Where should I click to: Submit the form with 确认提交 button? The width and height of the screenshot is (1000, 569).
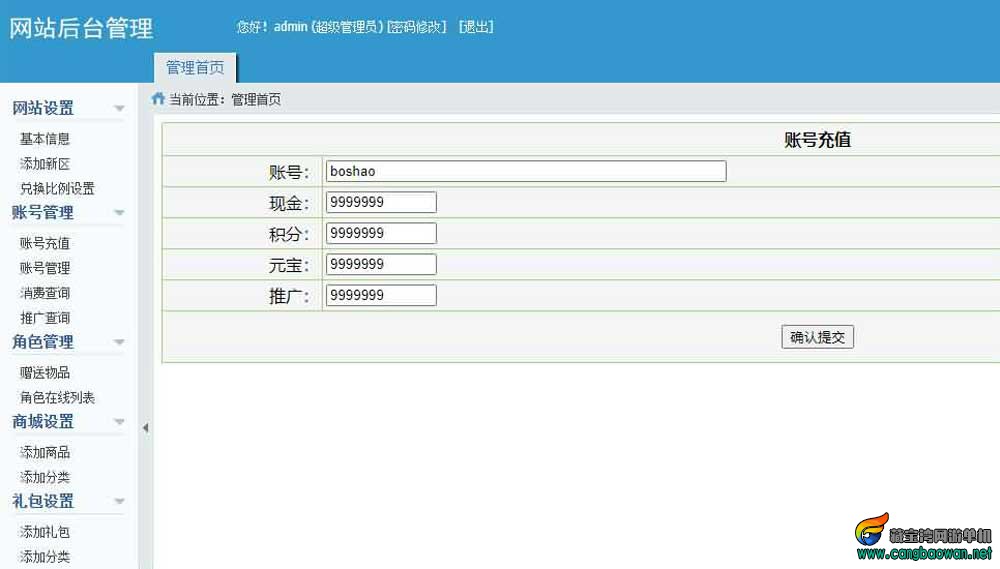[x=817, y=337]
